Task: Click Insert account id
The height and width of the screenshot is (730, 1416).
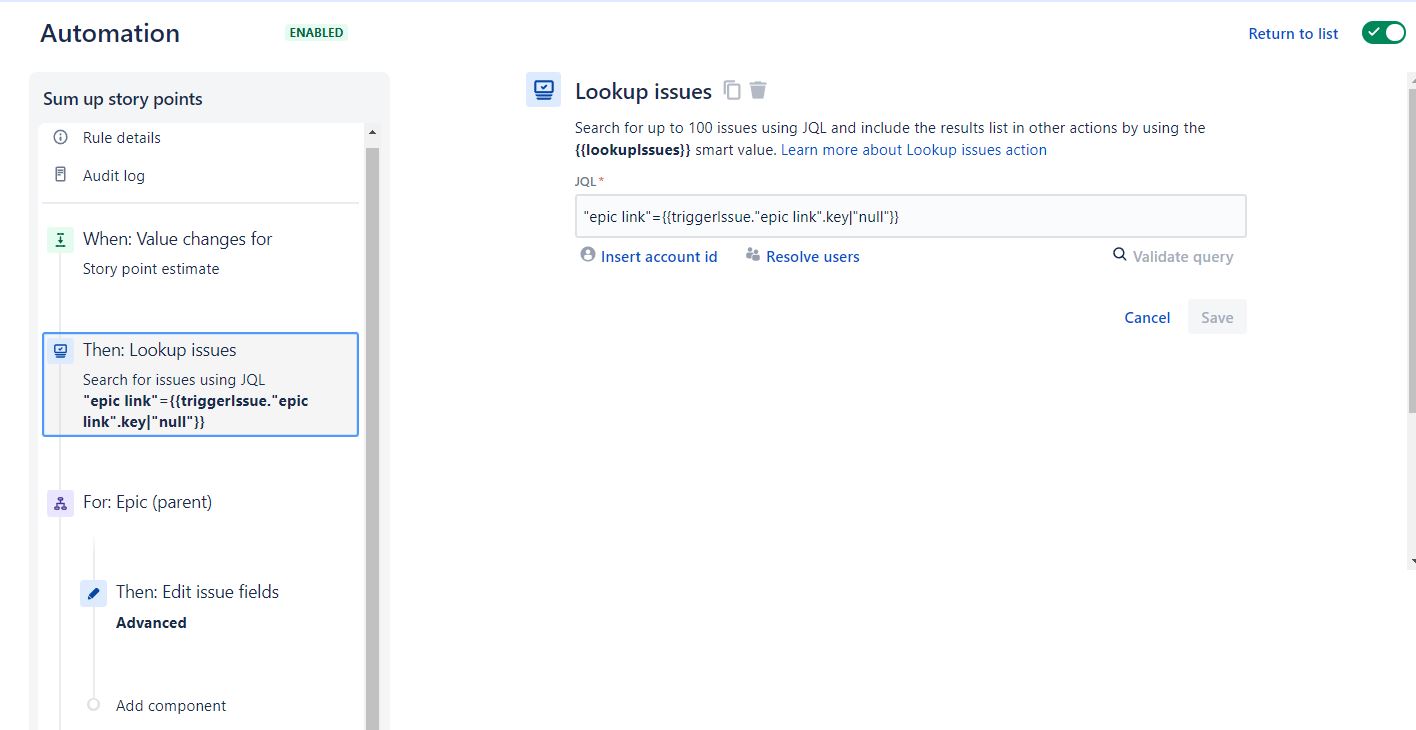Action: pos(659,257)
